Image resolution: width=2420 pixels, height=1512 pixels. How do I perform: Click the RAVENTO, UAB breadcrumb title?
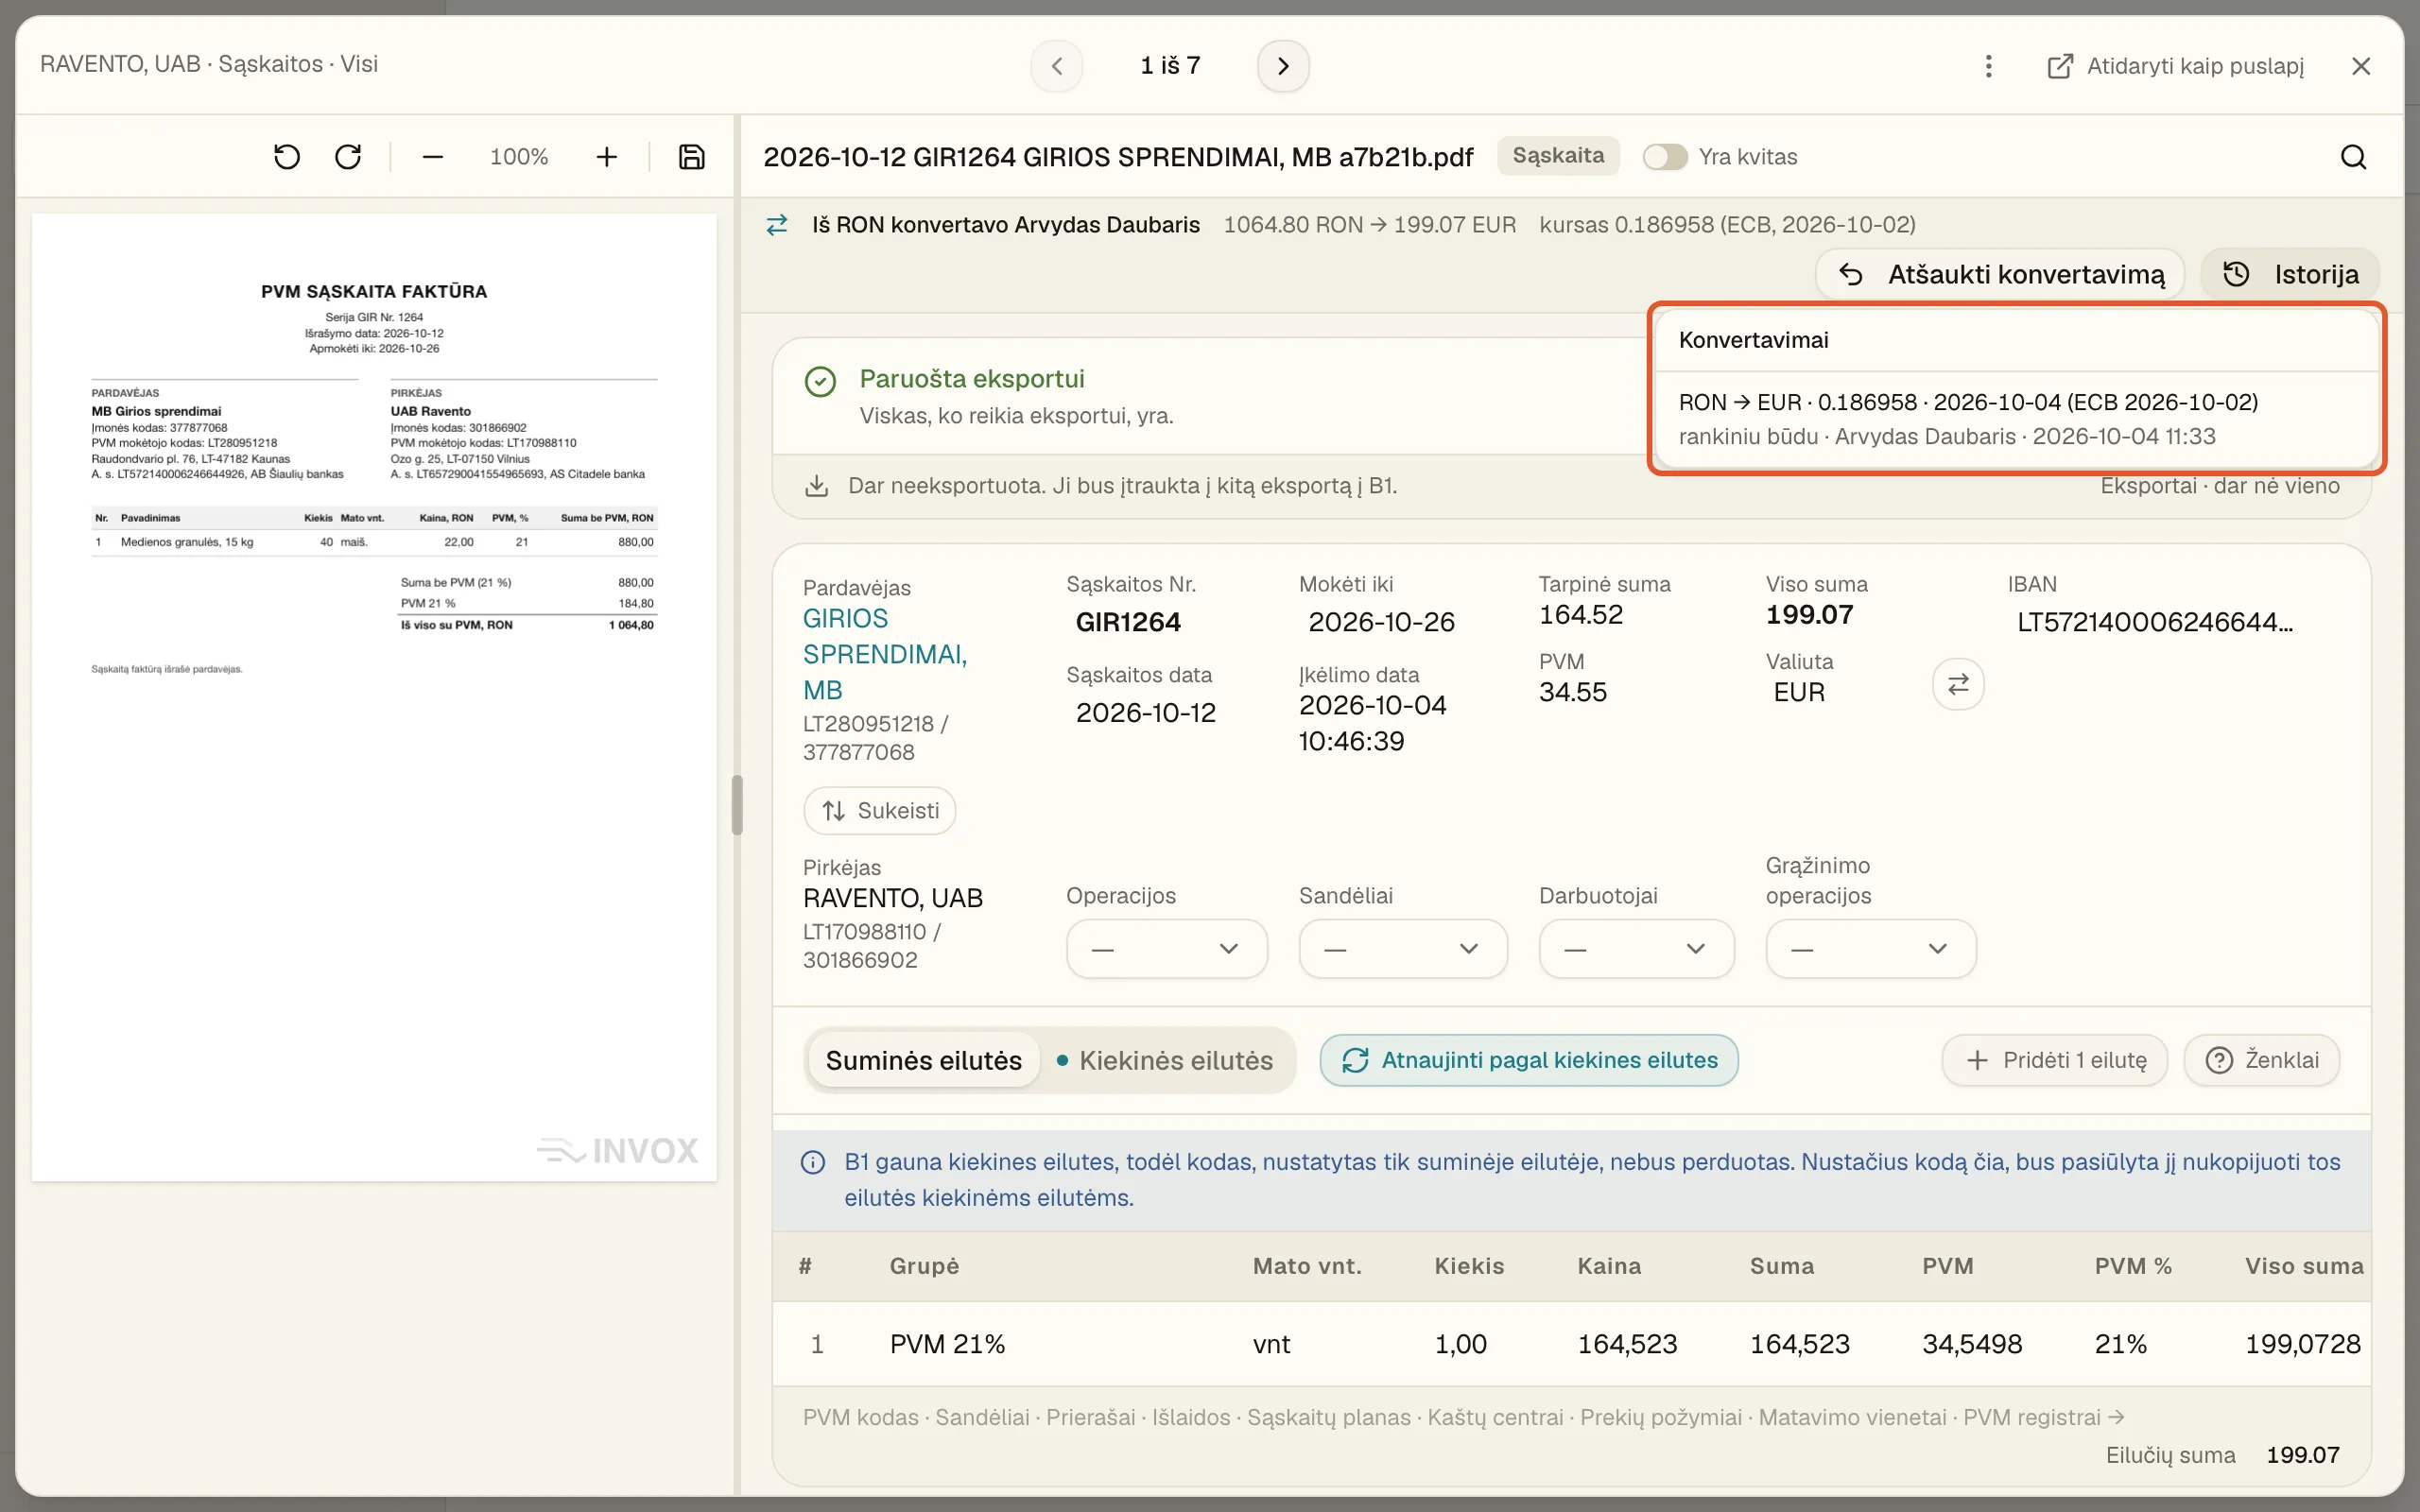pyautogui.click(x=120, y=64)
